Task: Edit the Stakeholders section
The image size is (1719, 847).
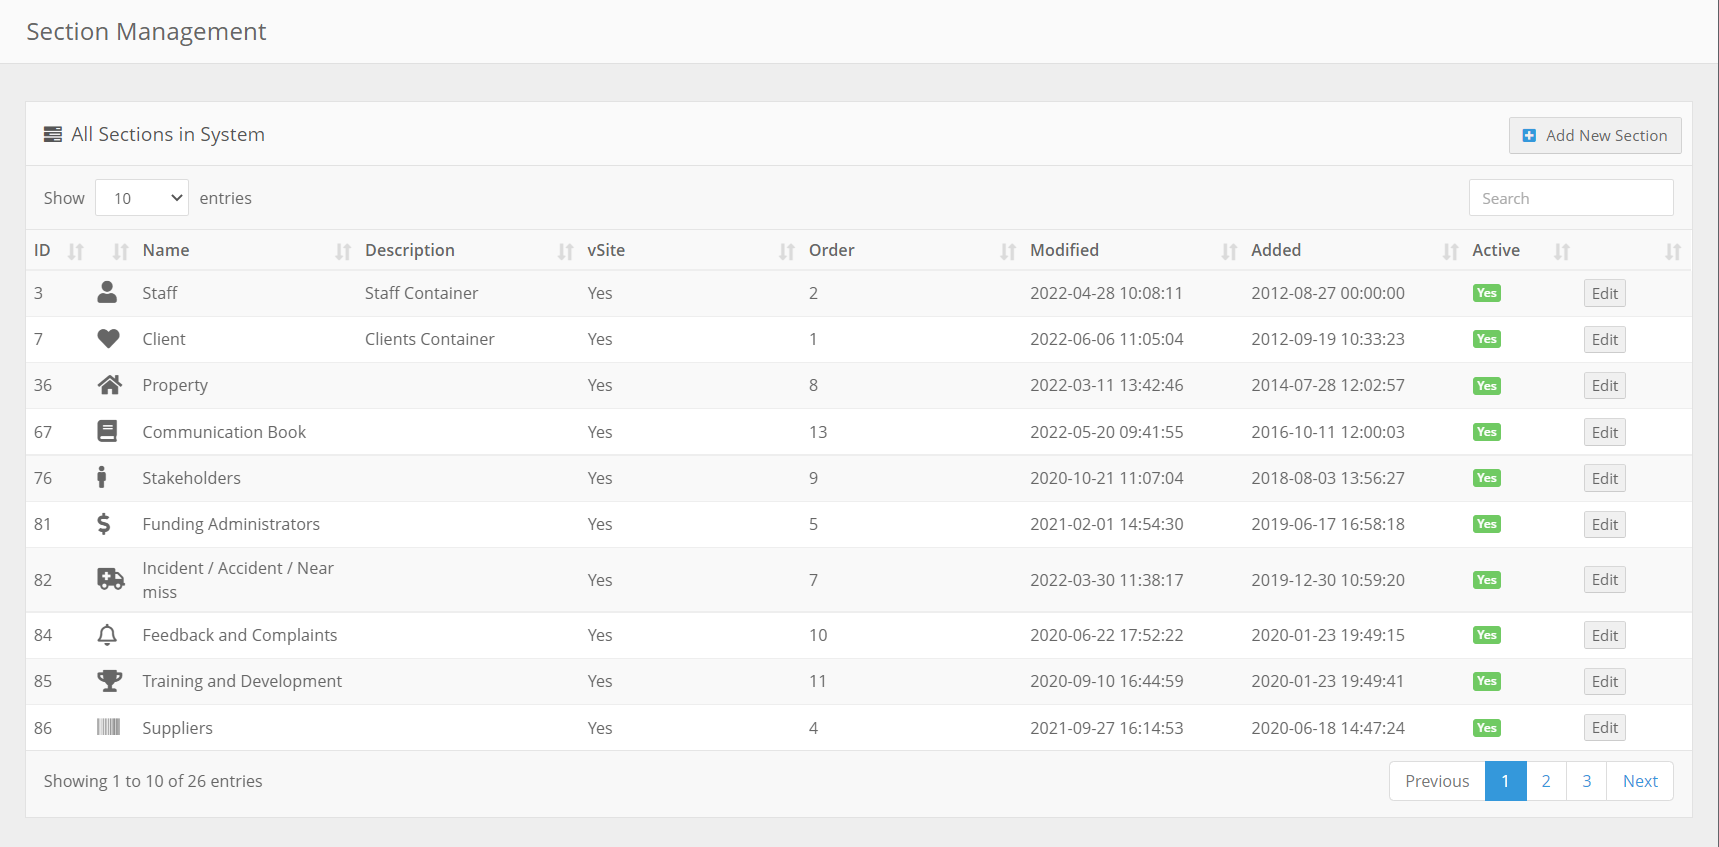Action: (x=1605, y=478)
